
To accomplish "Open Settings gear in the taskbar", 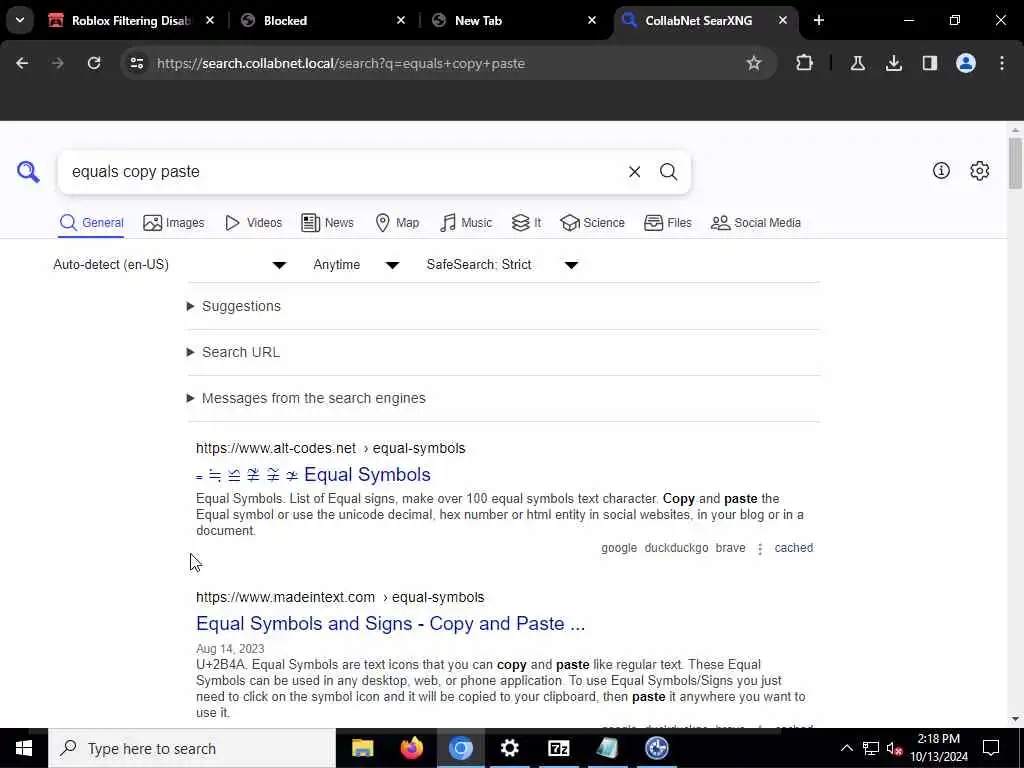I will coord(509,748).
